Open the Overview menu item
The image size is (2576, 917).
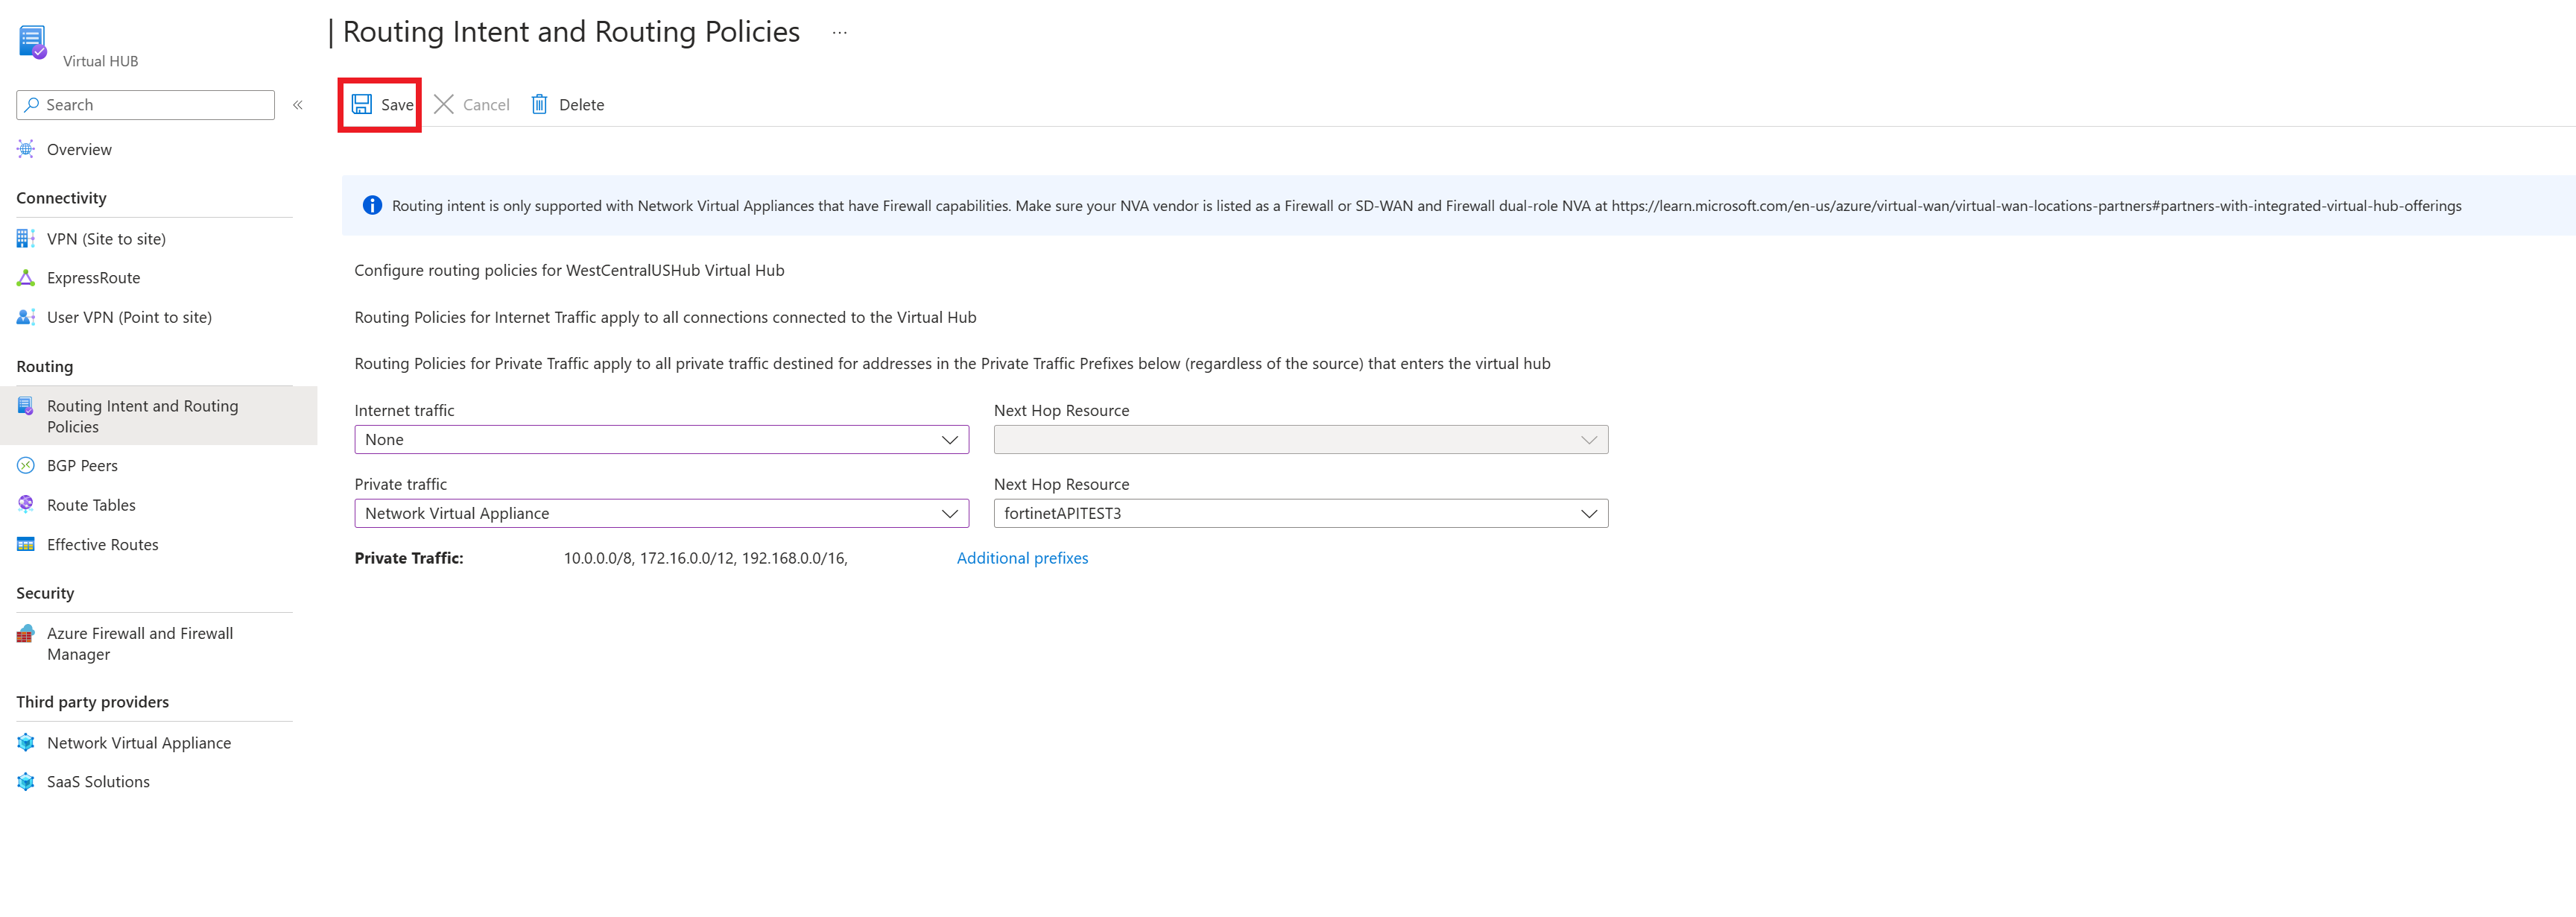[x=79, y=150]
